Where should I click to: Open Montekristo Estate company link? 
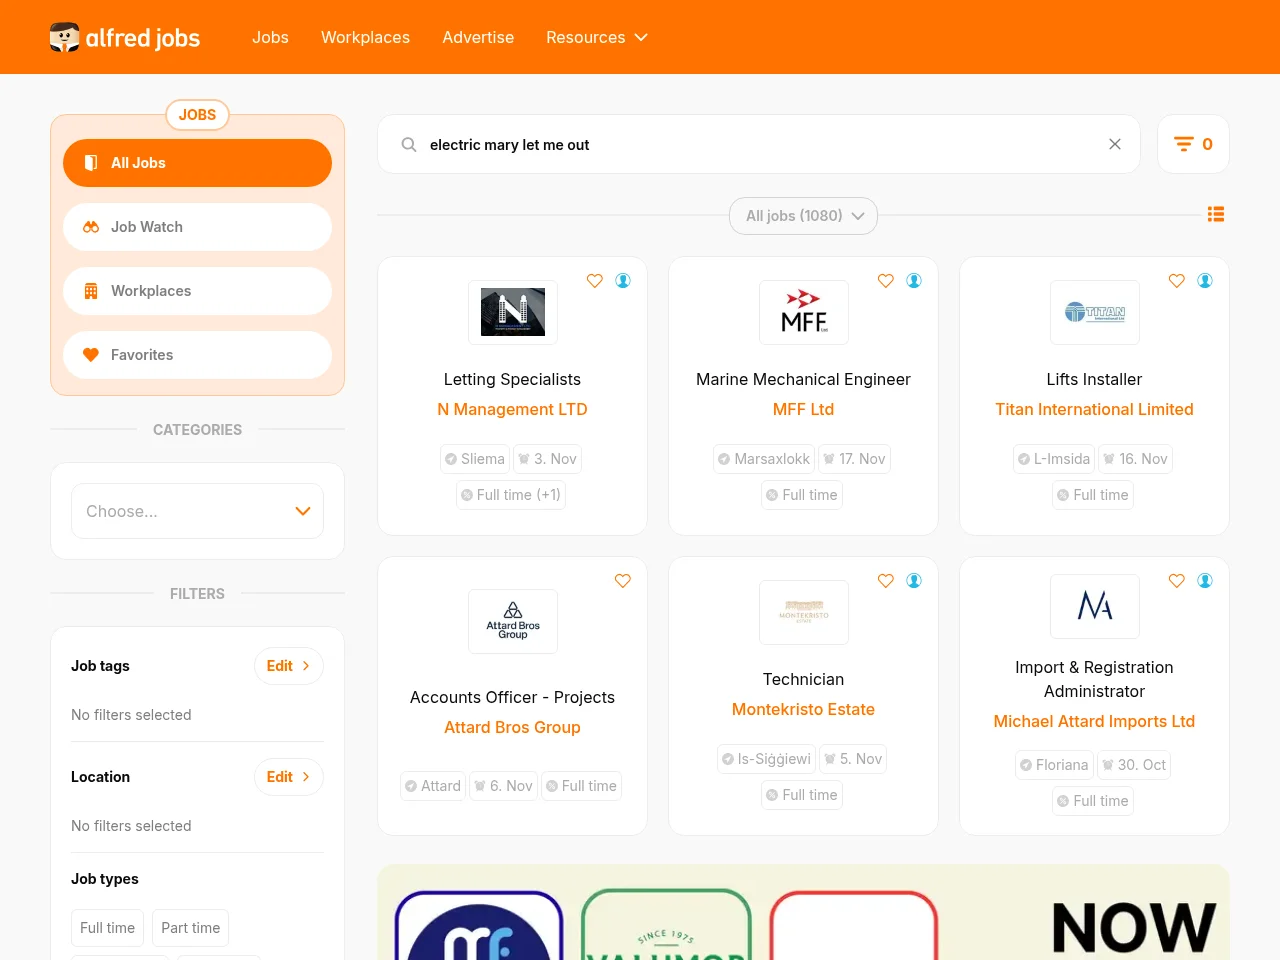[803, 709]
